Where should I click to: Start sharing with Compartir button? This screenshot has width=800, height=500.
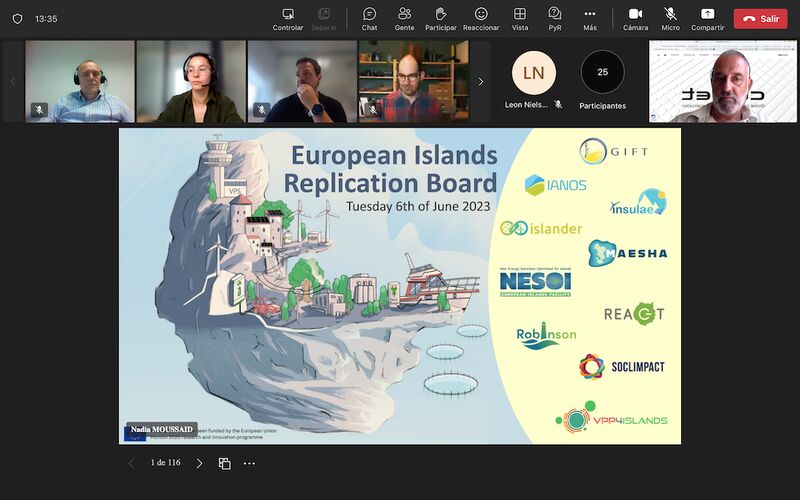(x=707, y=19)
